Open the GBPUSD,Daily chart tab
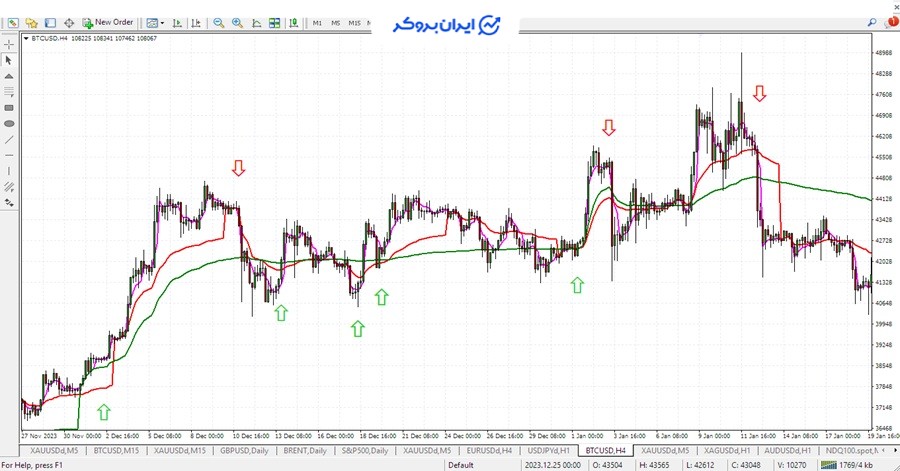The width and height of the screenshot is (900, 471). coord(245,451)
